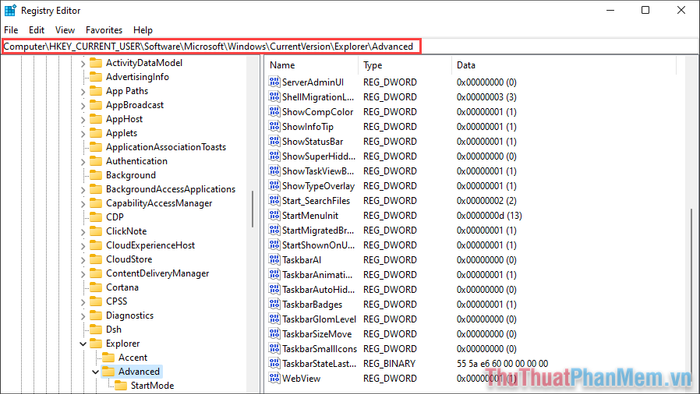Click the TaskbarBadges DWORD value icon

[x=274, y=303]
